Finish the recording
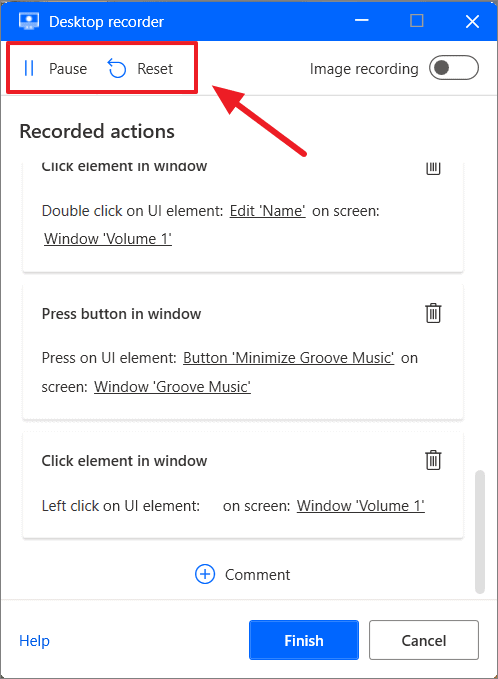The height and width of the screenshot is (679, 498). [304, 640]
